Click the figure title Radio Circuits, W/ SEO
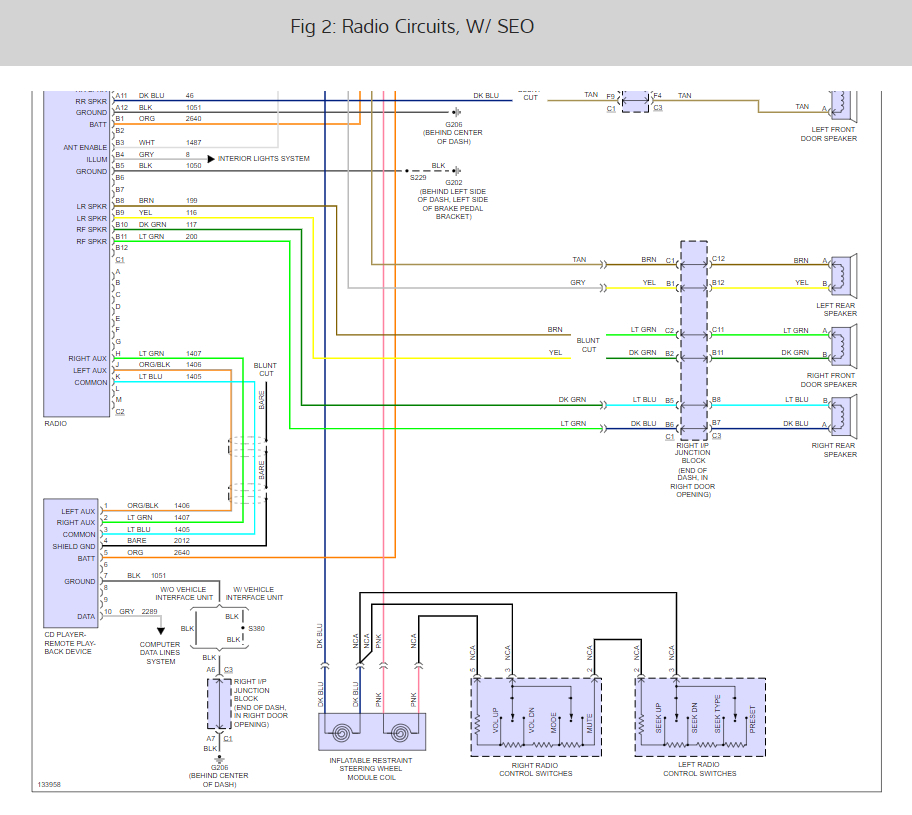Viewport: 912px width, 815px height. click(412, 26)
